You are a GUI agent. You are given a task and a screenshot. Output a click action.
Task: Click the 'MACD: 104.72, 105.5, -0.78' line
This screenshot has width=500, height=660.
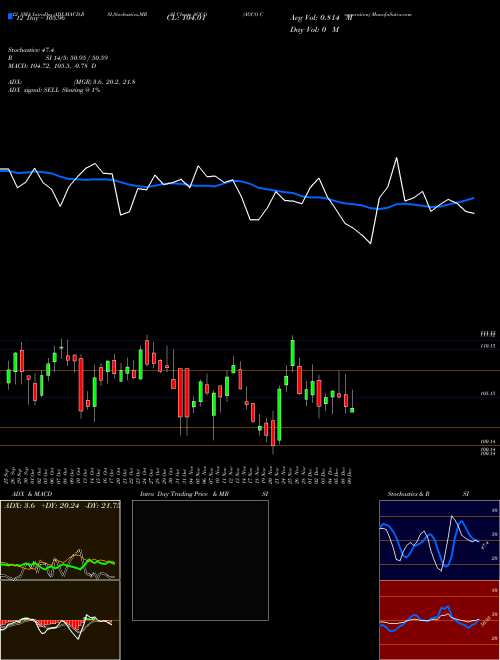click(52, 66)
